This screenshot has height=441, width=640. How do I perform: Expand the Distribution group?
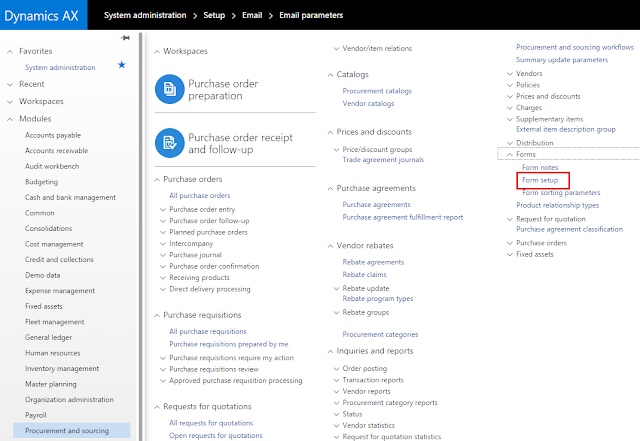pyautogui.click(x=510, y=143)
